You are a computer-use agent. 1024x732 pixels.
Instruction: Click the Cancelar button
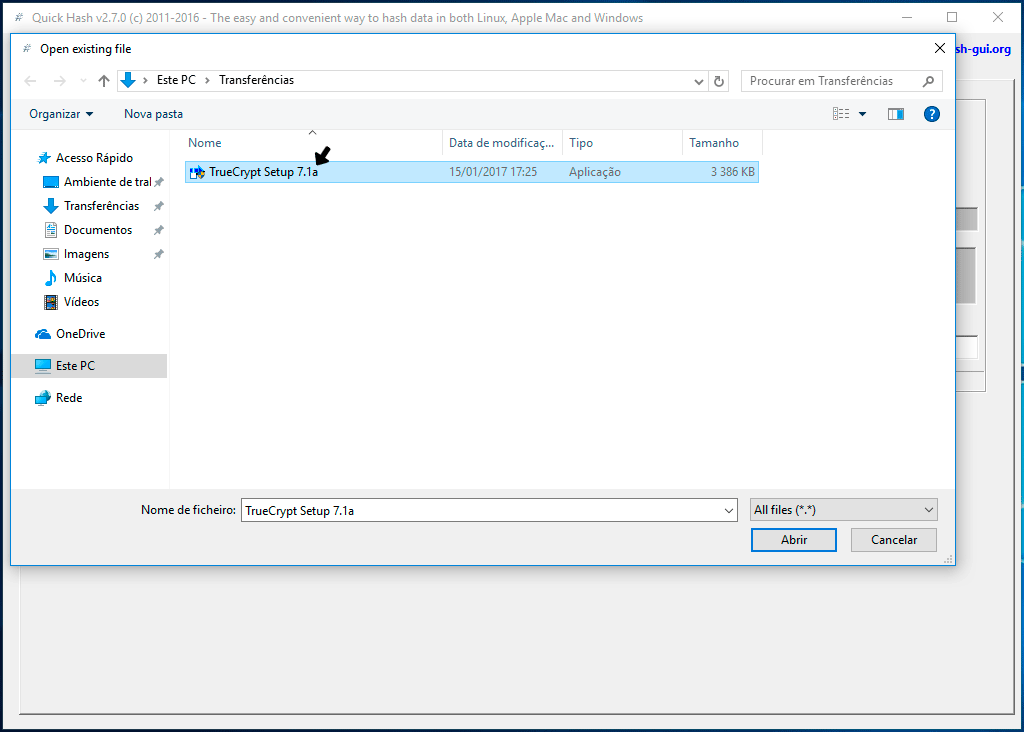[x=893, y=540]
